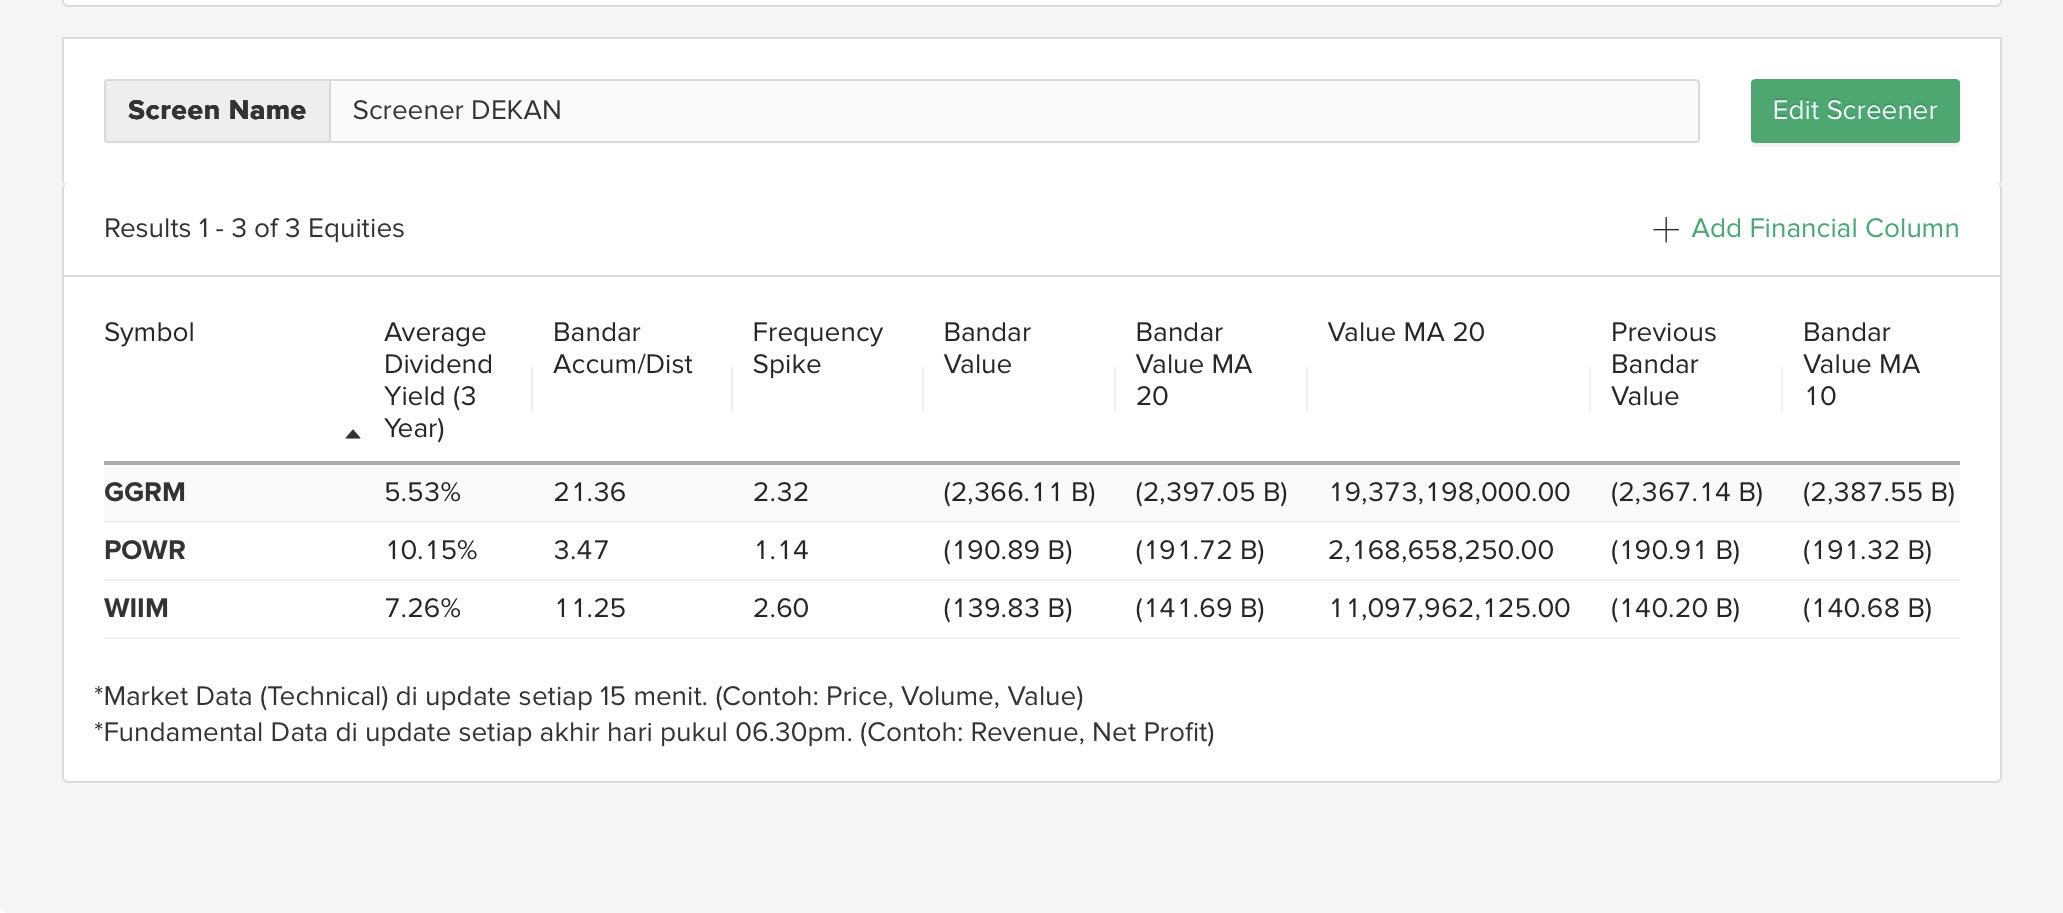Image resolution: width=2063 pixels, height=913 pixels.
Task: Click the Bandar Value column header
Action: (986, 349)
